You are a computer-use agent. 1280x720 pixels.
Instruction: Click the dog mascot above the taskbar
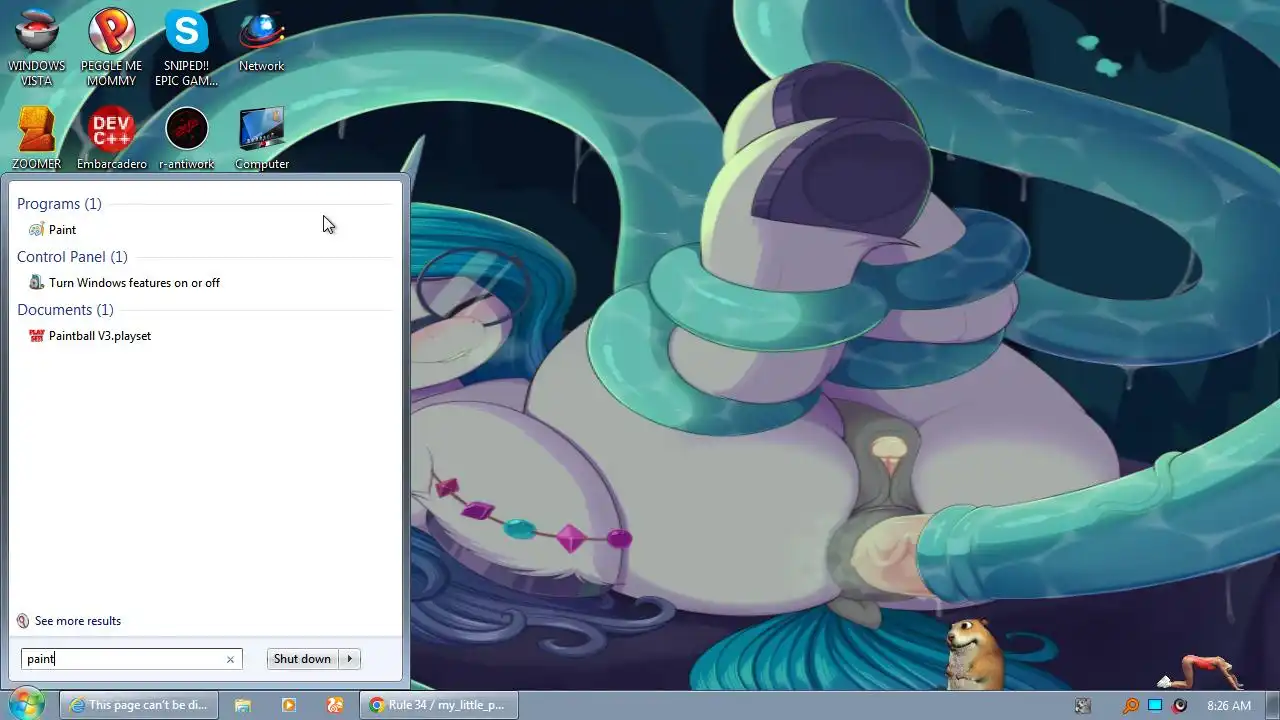pos(972,654)
